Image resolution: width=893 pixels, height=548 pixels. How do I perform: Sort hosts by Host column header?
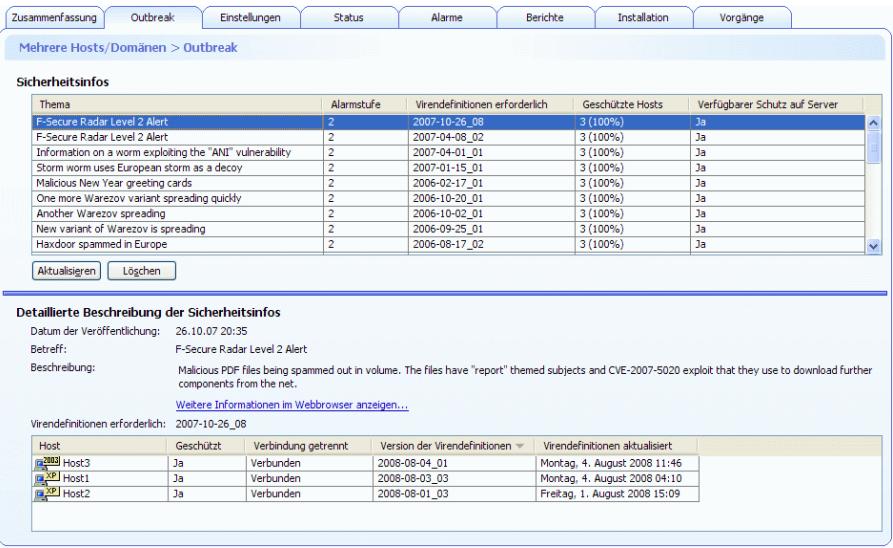pyautogui.click(x=100, y=446)
